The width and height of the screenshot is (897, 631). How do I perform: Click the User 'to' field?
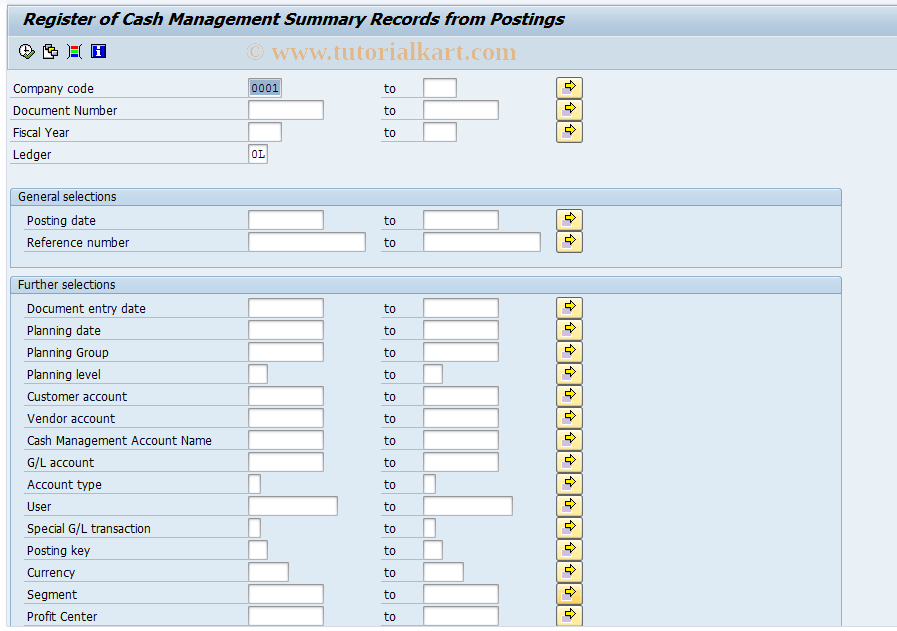click(468, 506)
